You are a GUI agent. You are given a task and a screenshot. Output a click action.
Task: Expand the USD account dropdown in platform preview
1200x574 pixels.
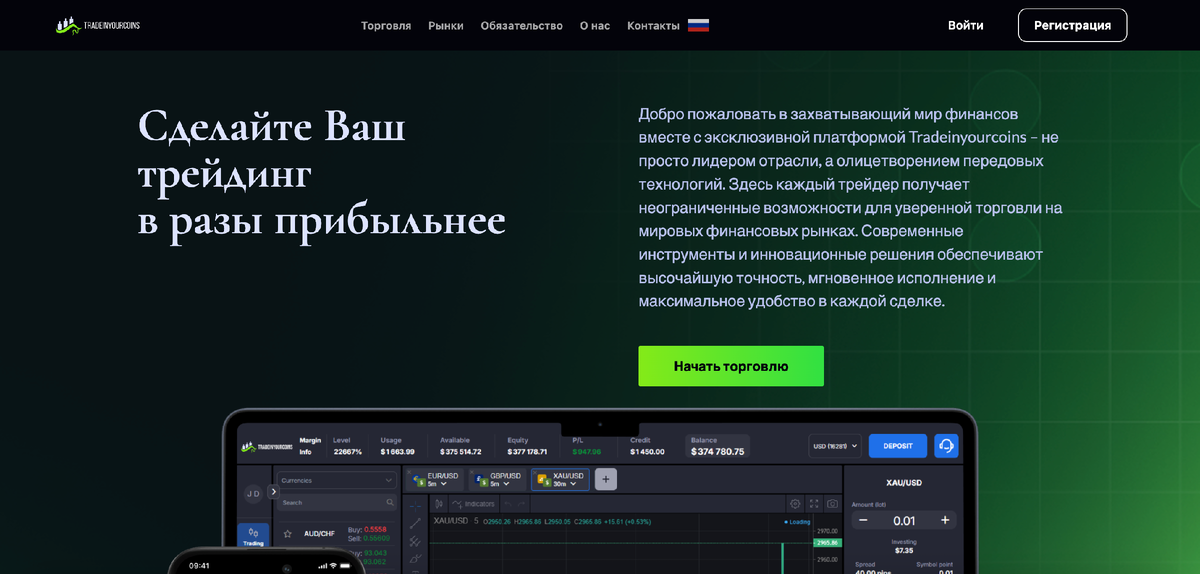click(835, 446)
